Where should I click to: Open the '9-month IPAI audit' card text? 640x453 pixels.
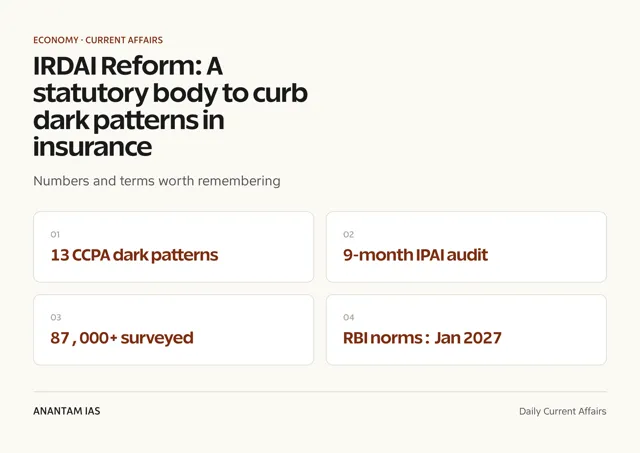[x=416, y=255]
